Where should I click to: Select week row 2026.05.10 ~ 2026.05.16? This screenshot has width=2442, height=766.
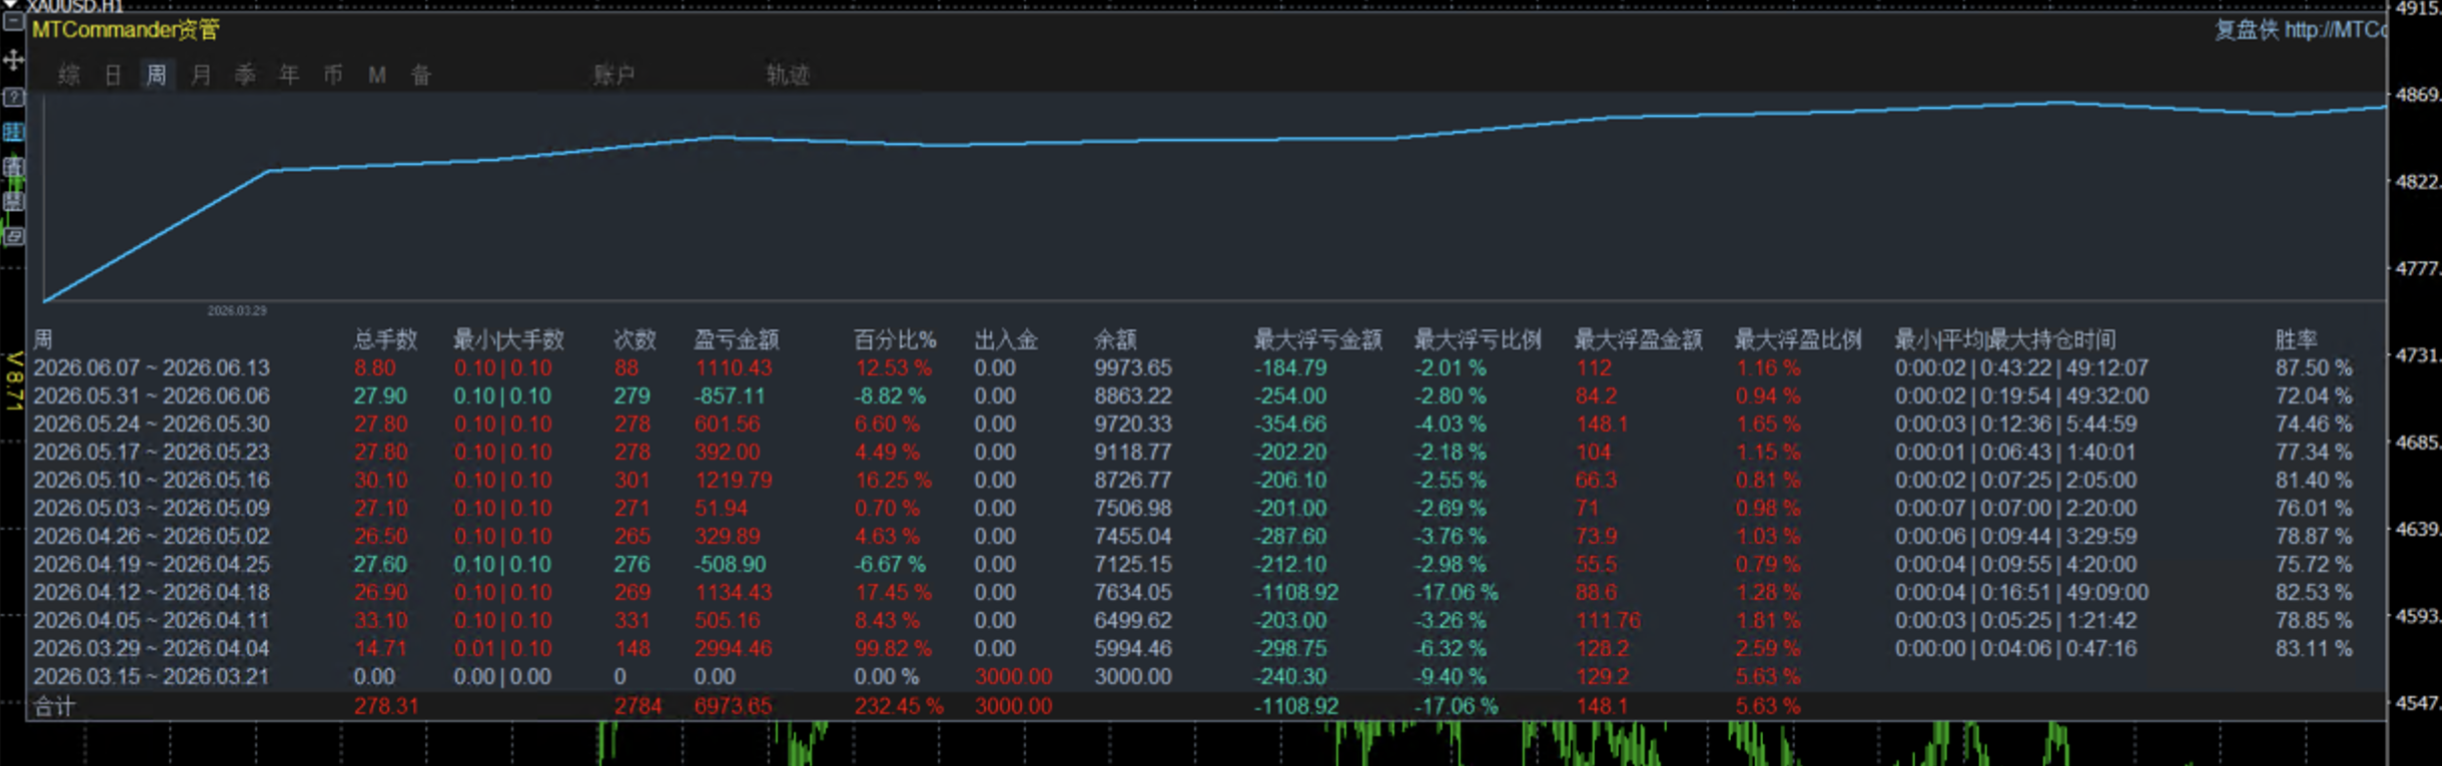pyautogui.click(x=1205, y=480)
